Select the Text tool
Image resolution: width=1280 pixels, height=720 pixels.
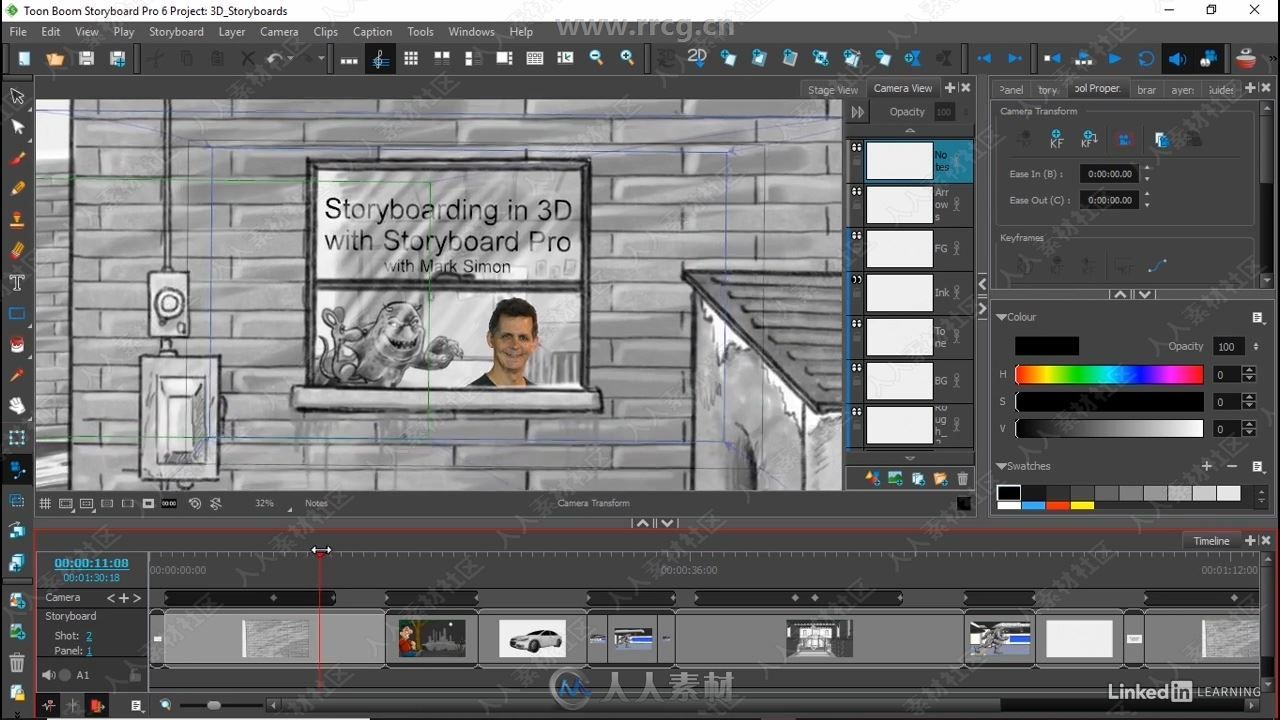(x=17, y=282)
